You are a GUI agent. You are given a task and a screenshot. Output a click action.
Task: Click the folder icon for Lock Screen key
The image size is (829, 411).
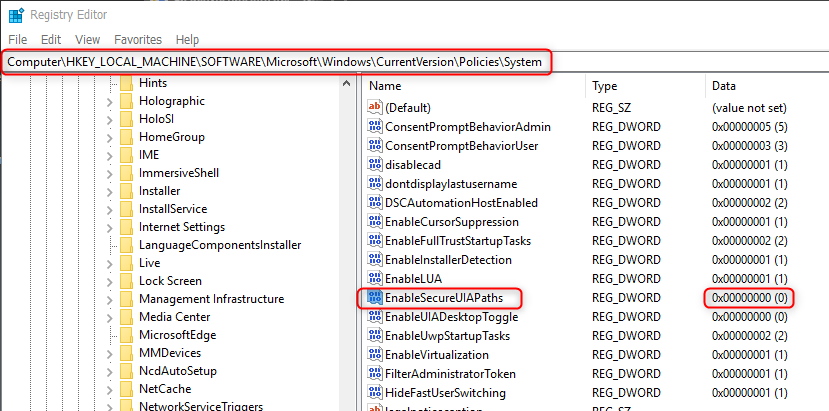[x=126, y=281]
